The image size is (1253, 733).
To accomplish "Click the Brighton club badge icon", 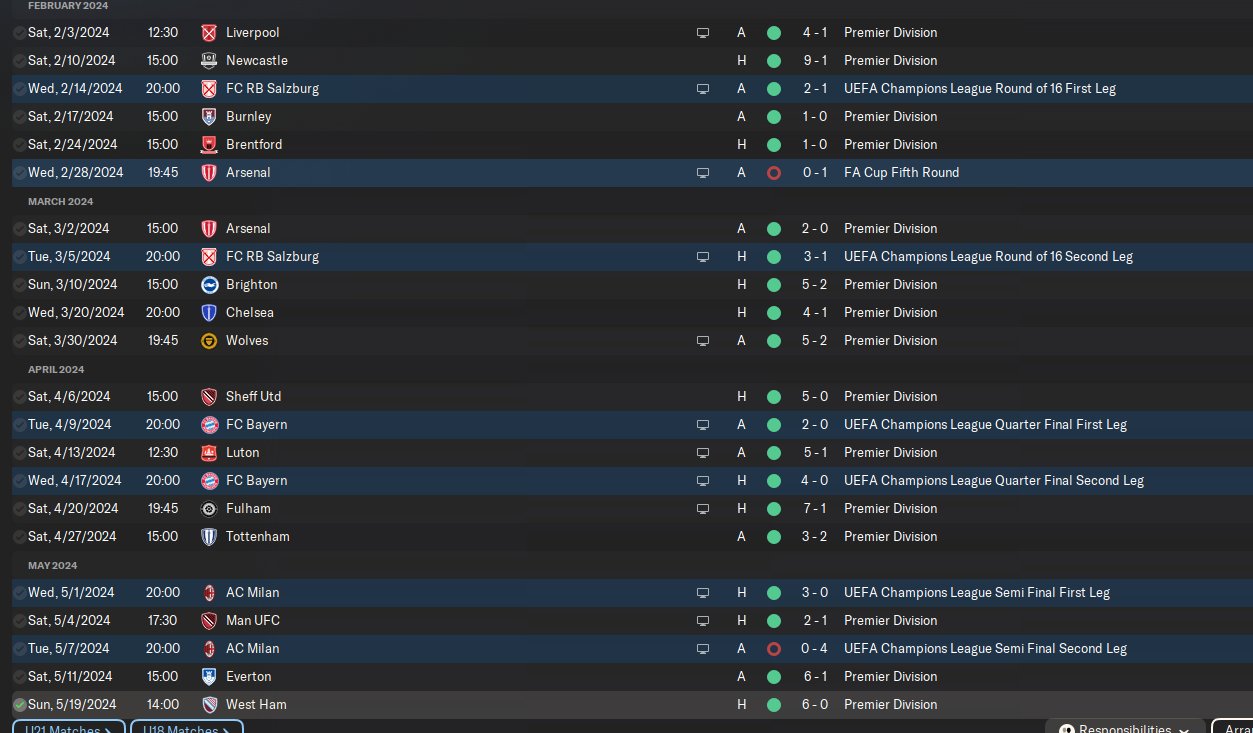I will 209,285.
